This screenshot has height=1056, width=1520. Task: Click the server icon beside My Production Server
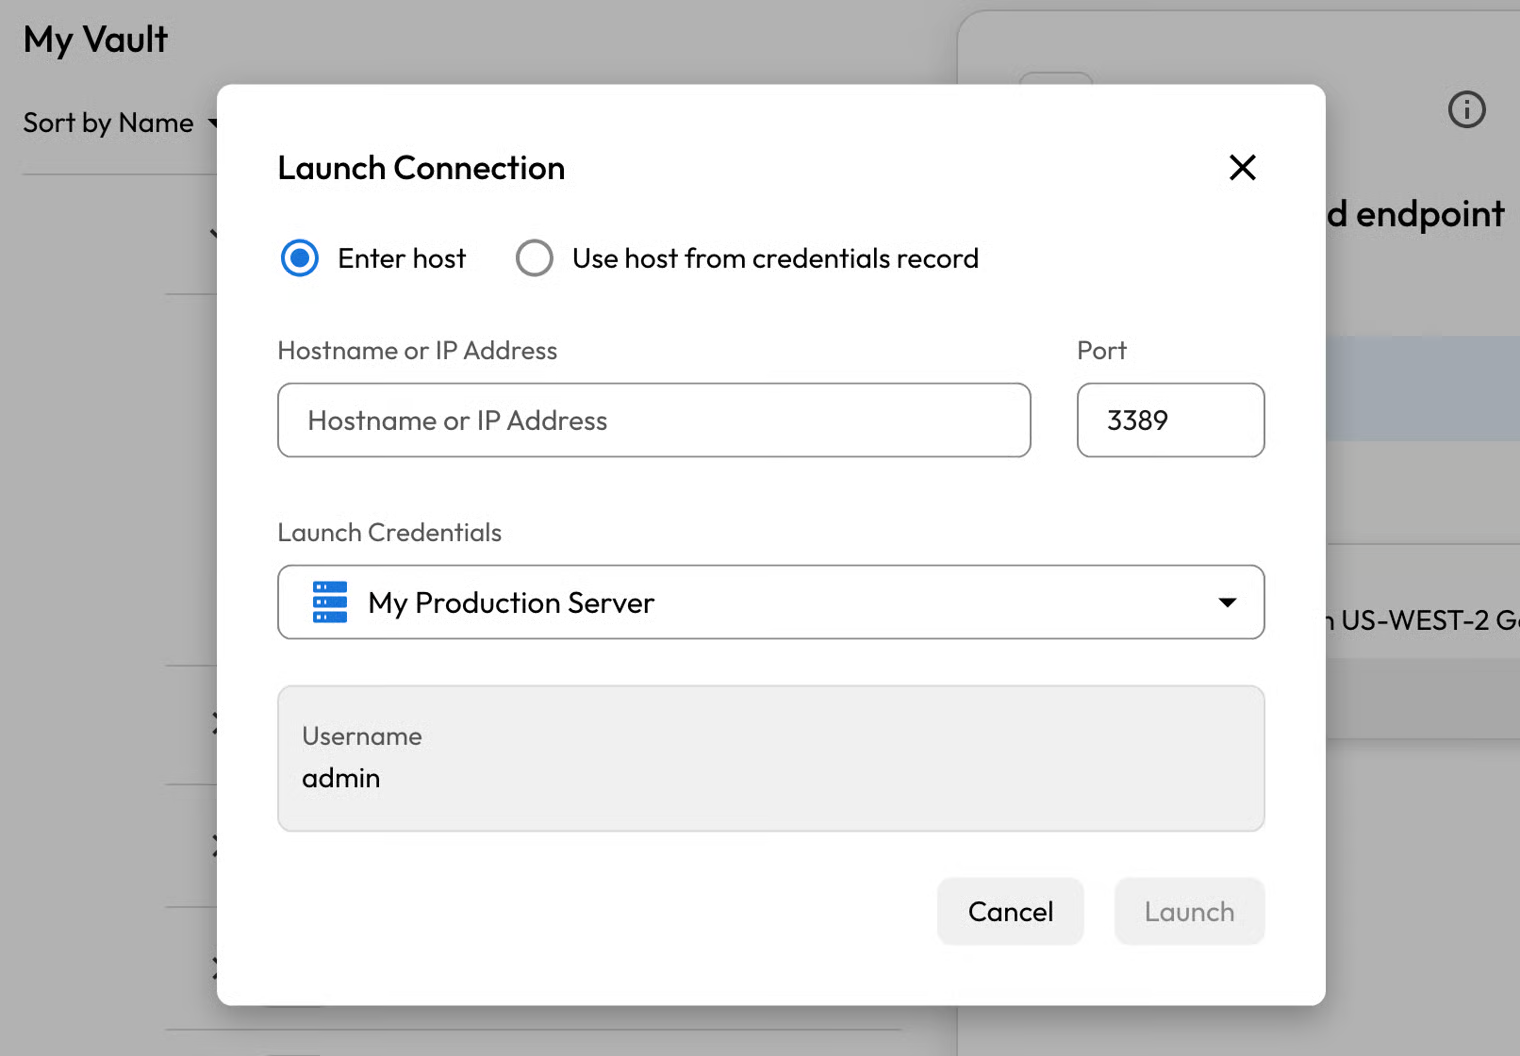tap(330, 602)
